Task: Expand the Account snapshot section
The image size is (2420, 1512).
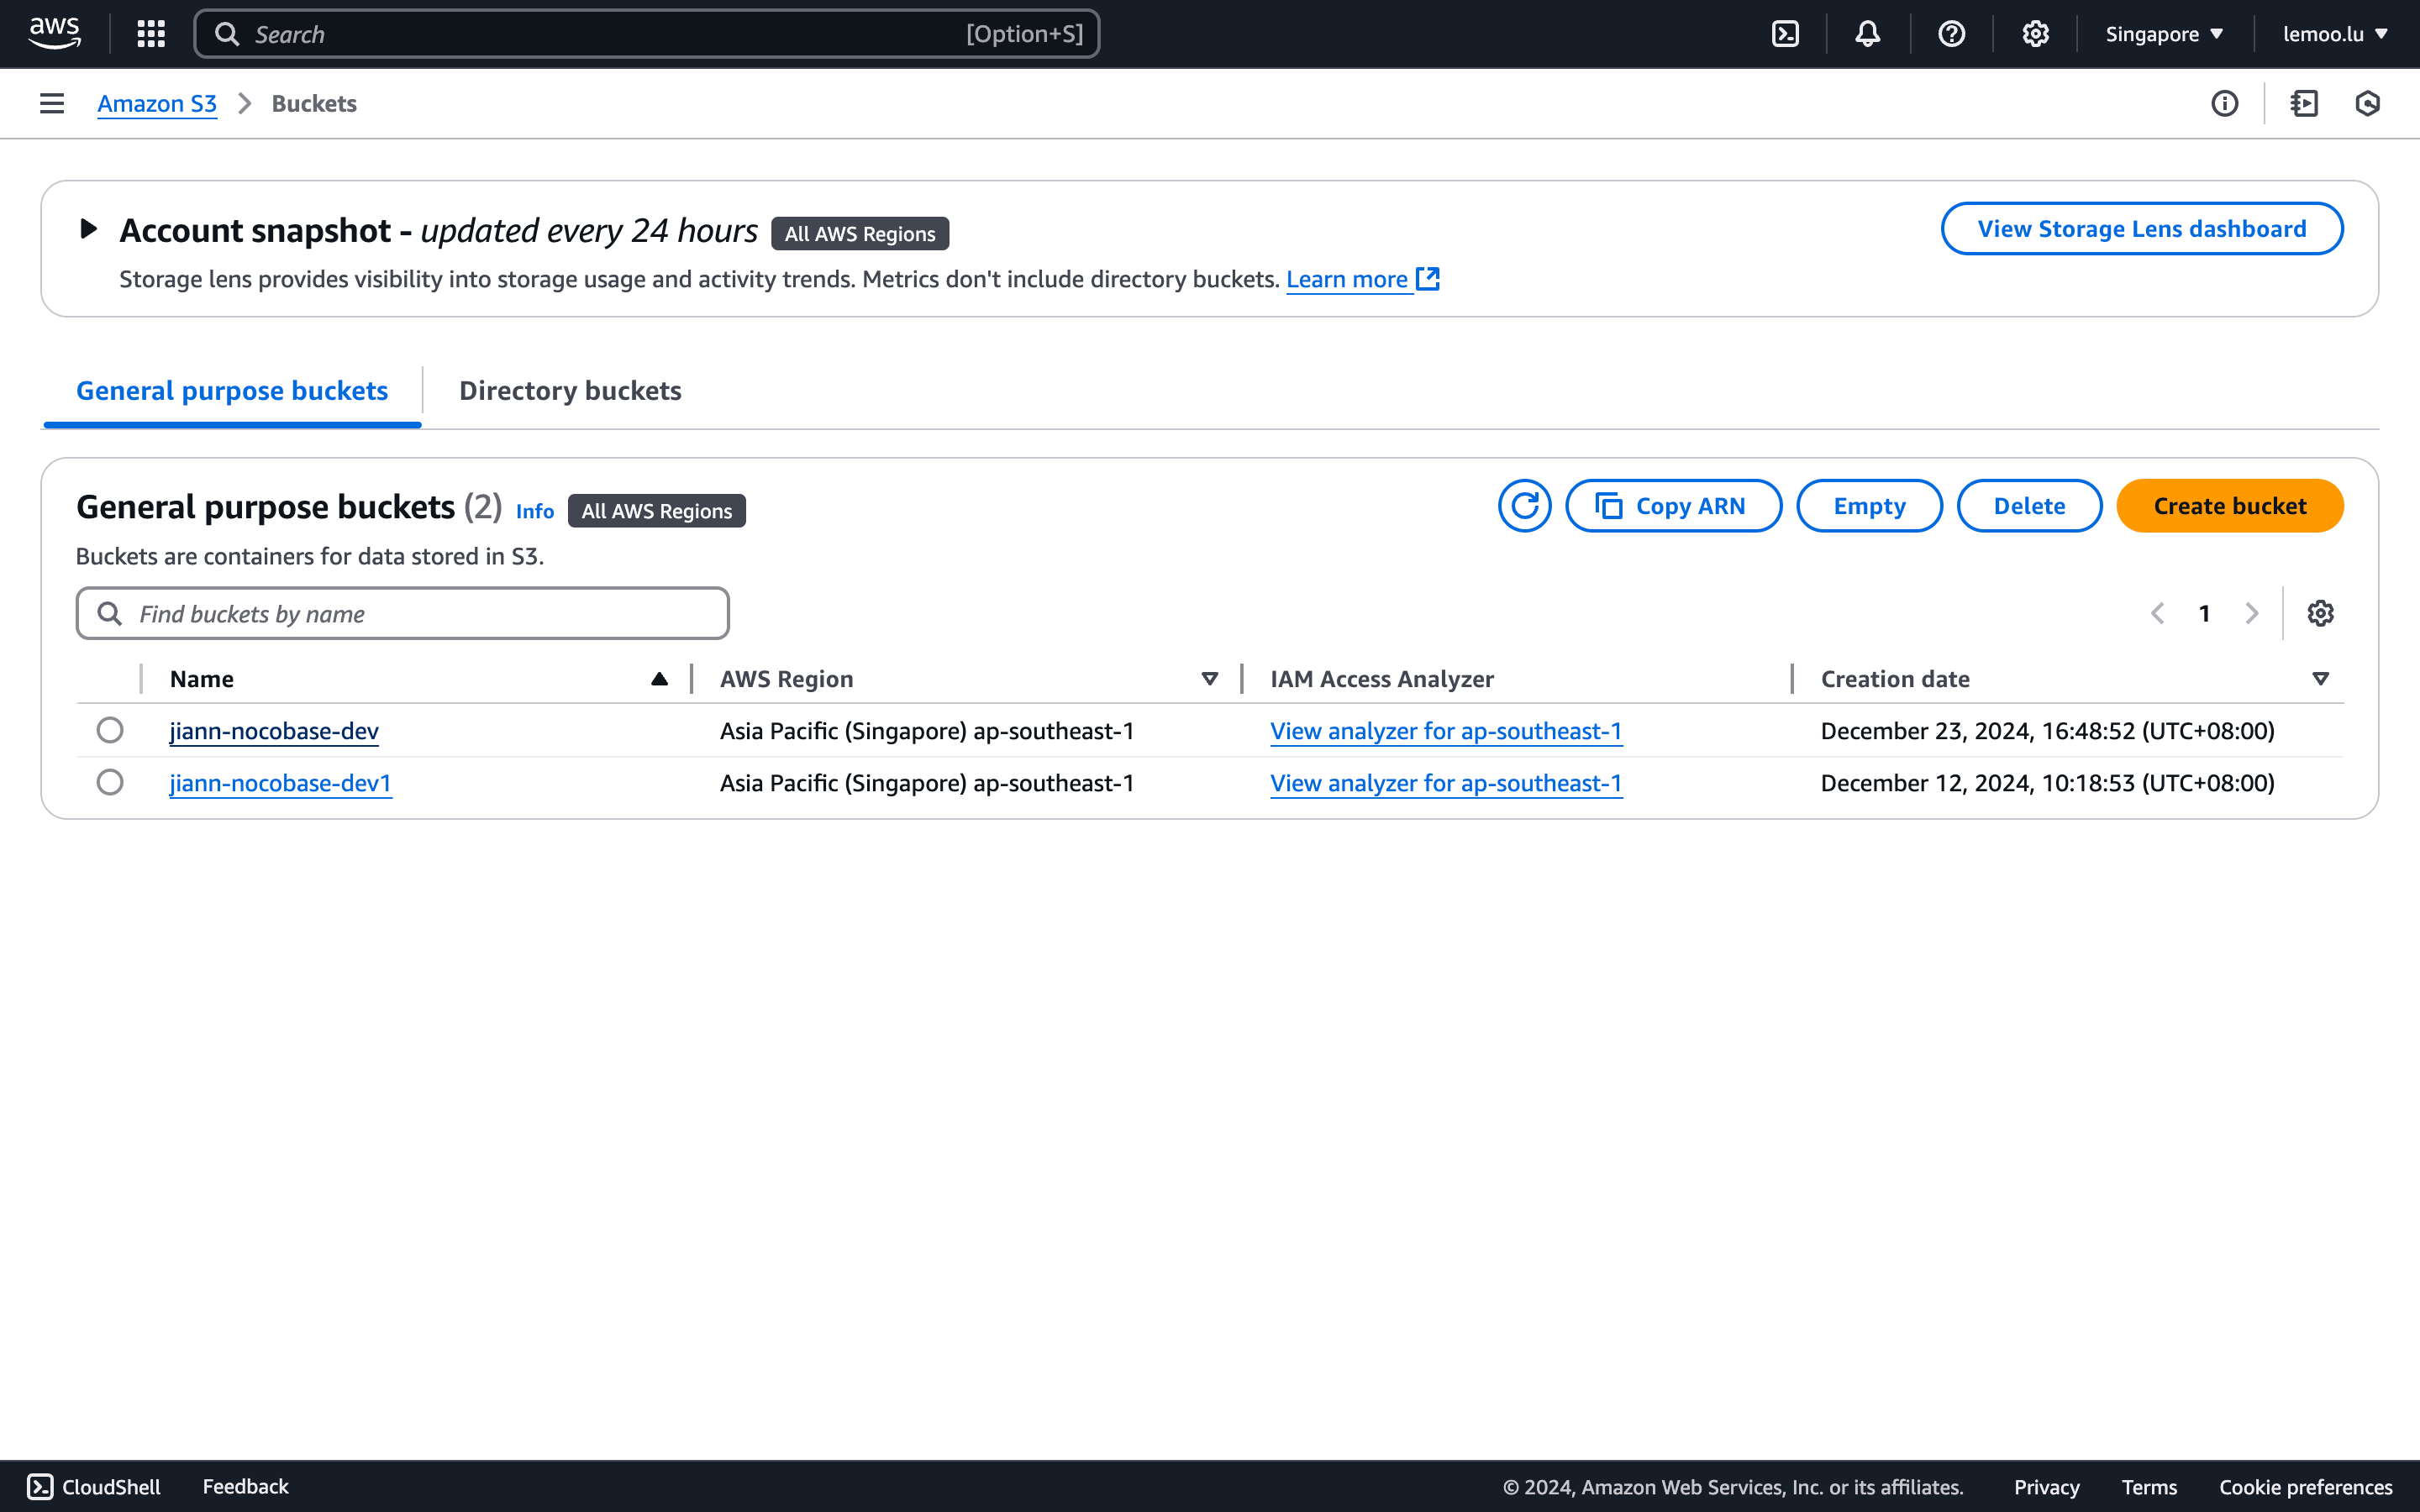Action: pyautogui.click(x=88, y=229)
